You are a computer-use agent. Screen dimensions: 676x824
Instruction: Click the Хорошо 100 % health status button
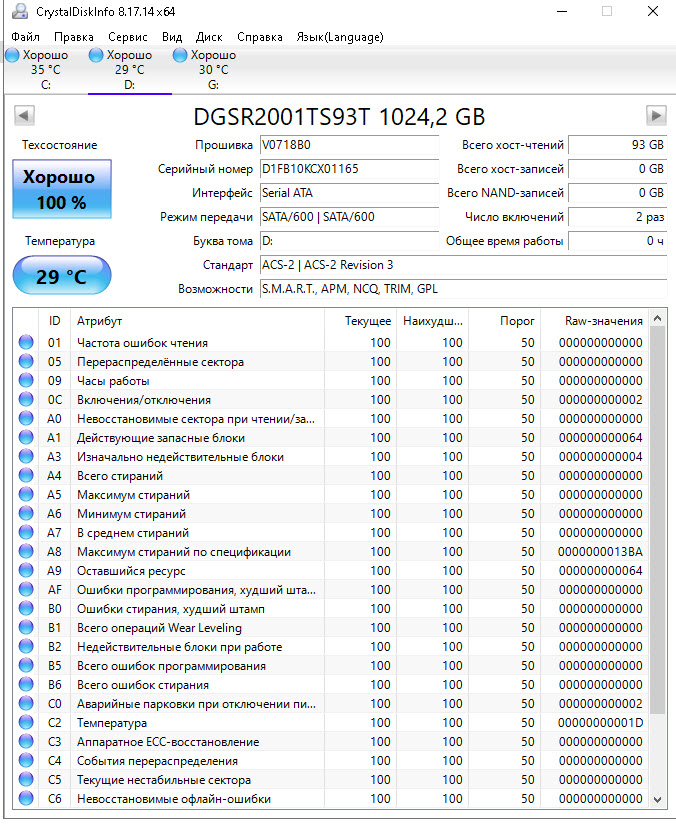coord(62,189)
